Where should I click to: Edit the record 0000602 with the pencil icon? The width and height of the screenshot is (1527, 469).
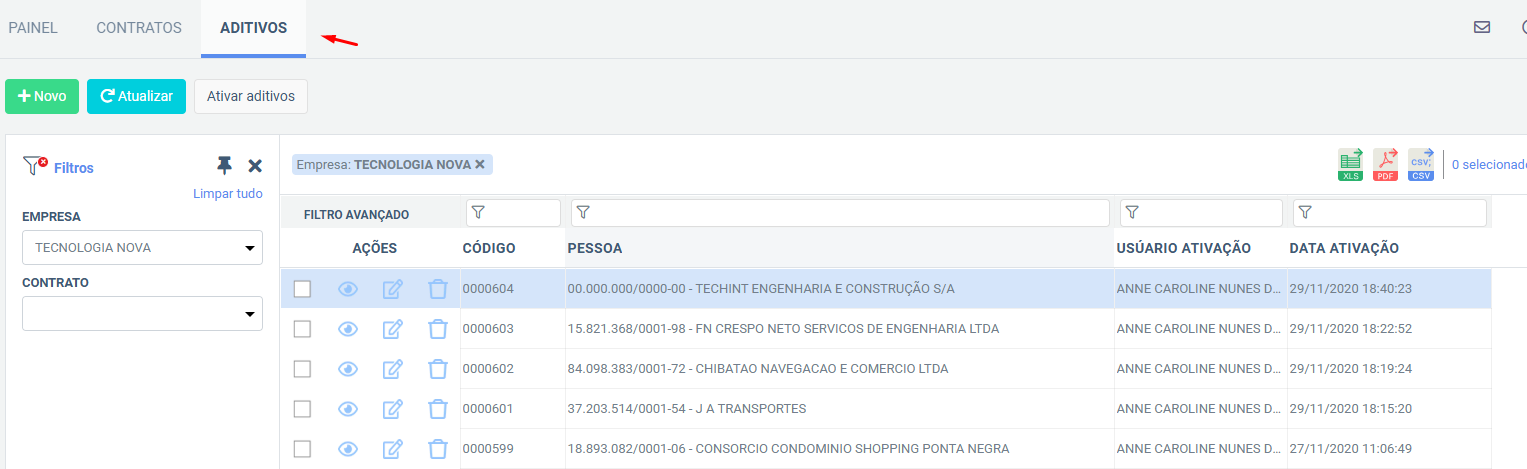pos(393,369)
